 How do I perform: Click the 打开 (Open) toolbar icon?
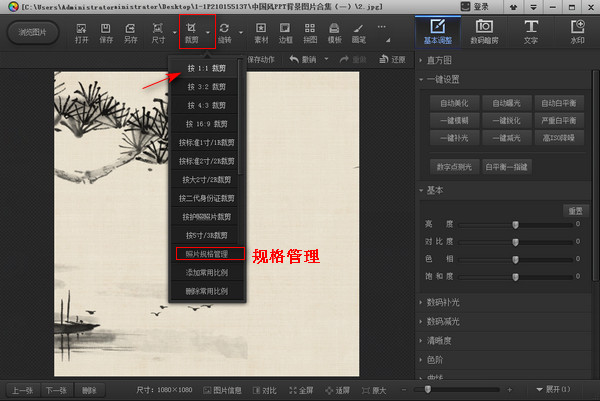coord(81,33)
